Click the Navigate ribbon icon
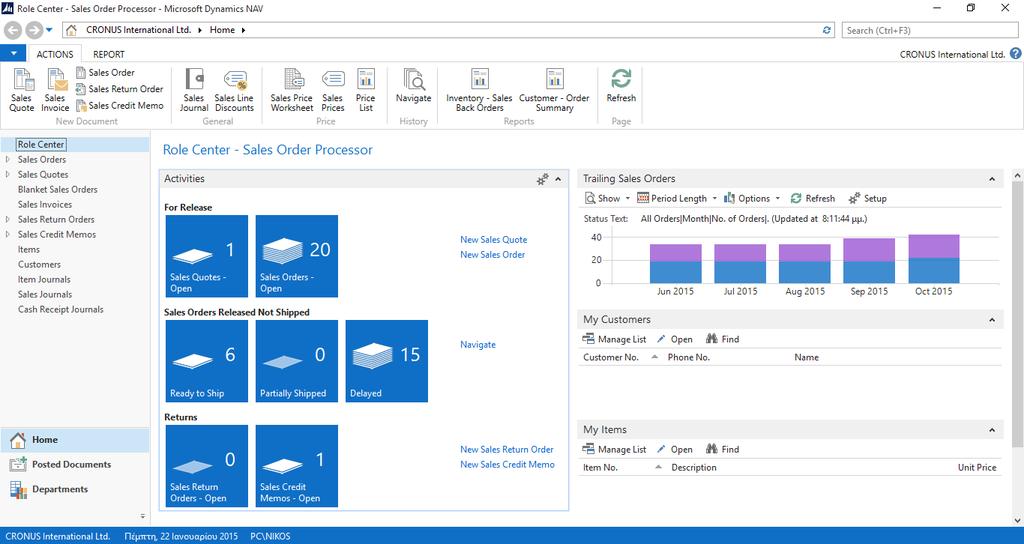This screenshot has height=544, width=1024. [413, 86]
